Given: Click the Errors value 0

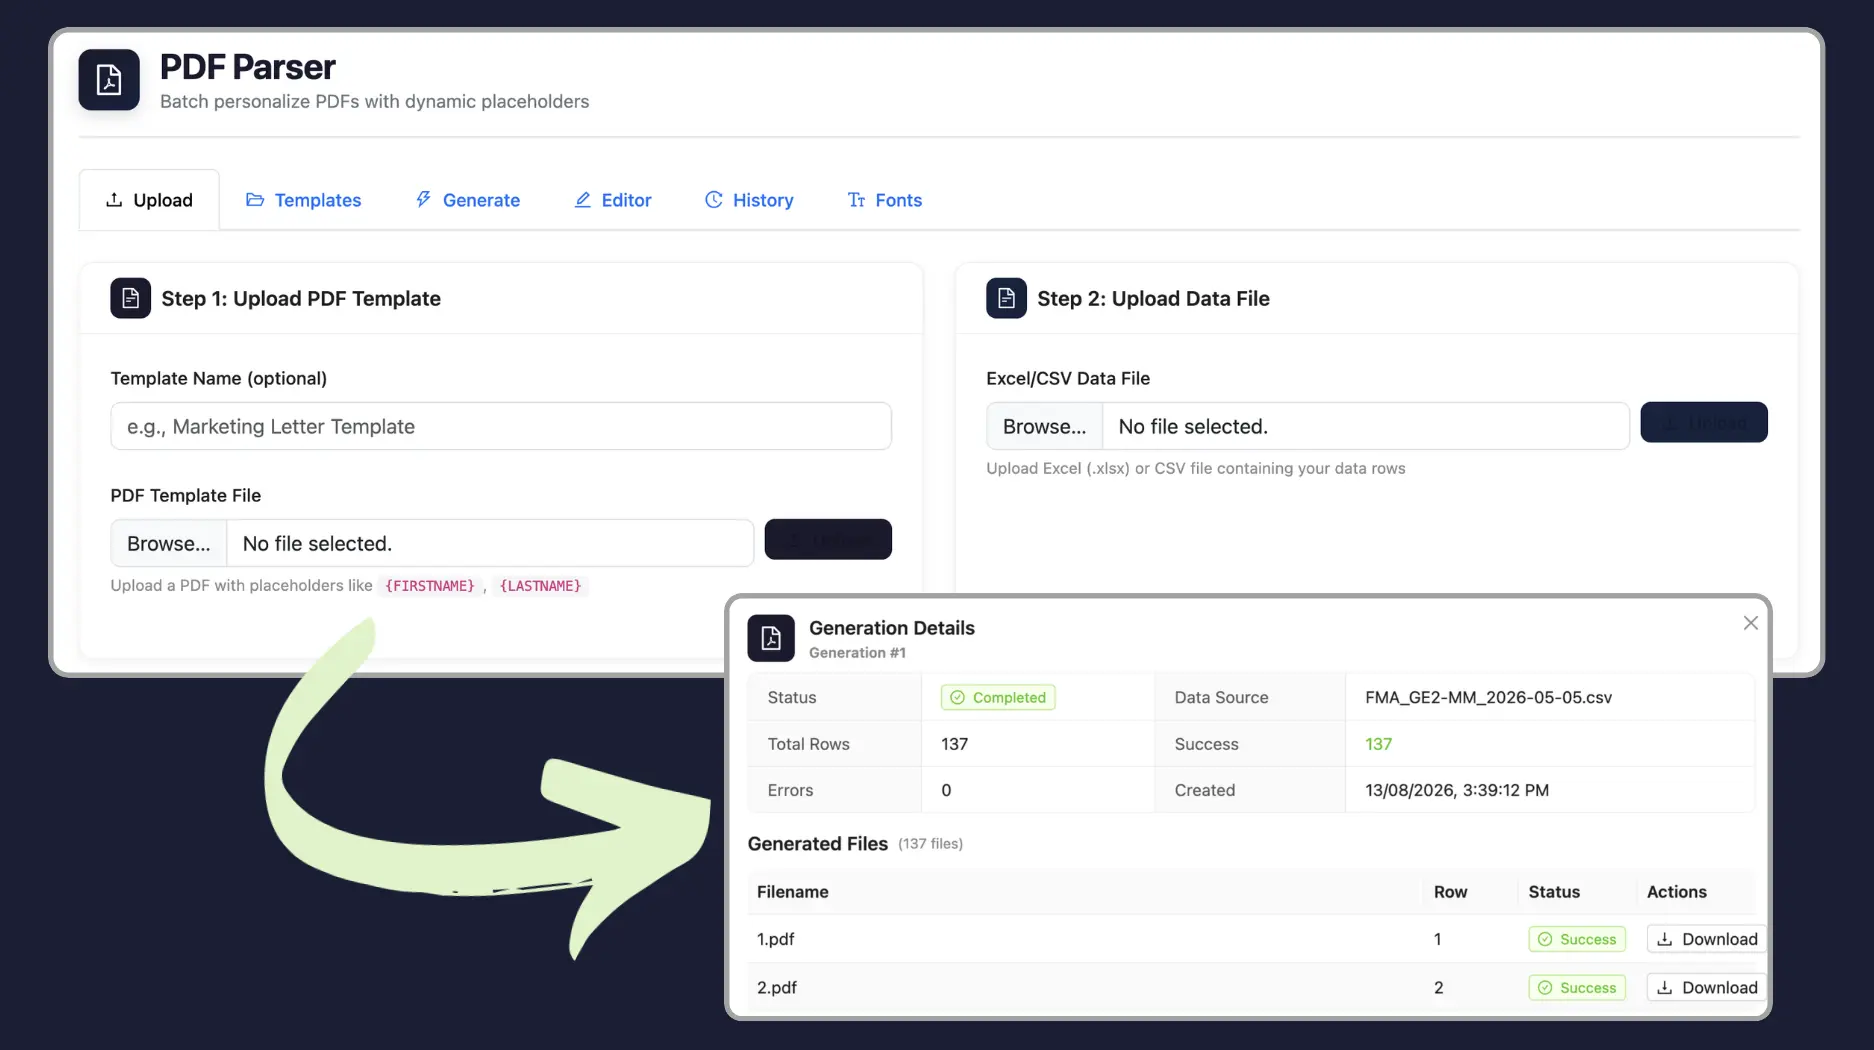Looking at the screenshot, I should point(946,790).
